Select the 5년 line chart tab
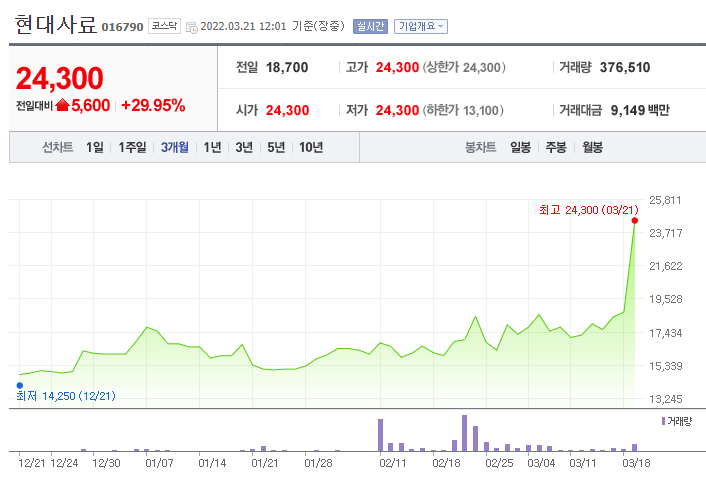The height and width of the screenshot is (482, 706). tap(276, 147)
